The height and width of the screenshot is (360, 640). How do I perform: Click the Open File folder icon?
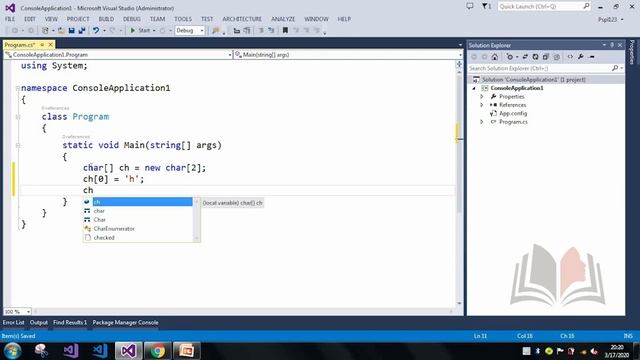click(61, 31)
